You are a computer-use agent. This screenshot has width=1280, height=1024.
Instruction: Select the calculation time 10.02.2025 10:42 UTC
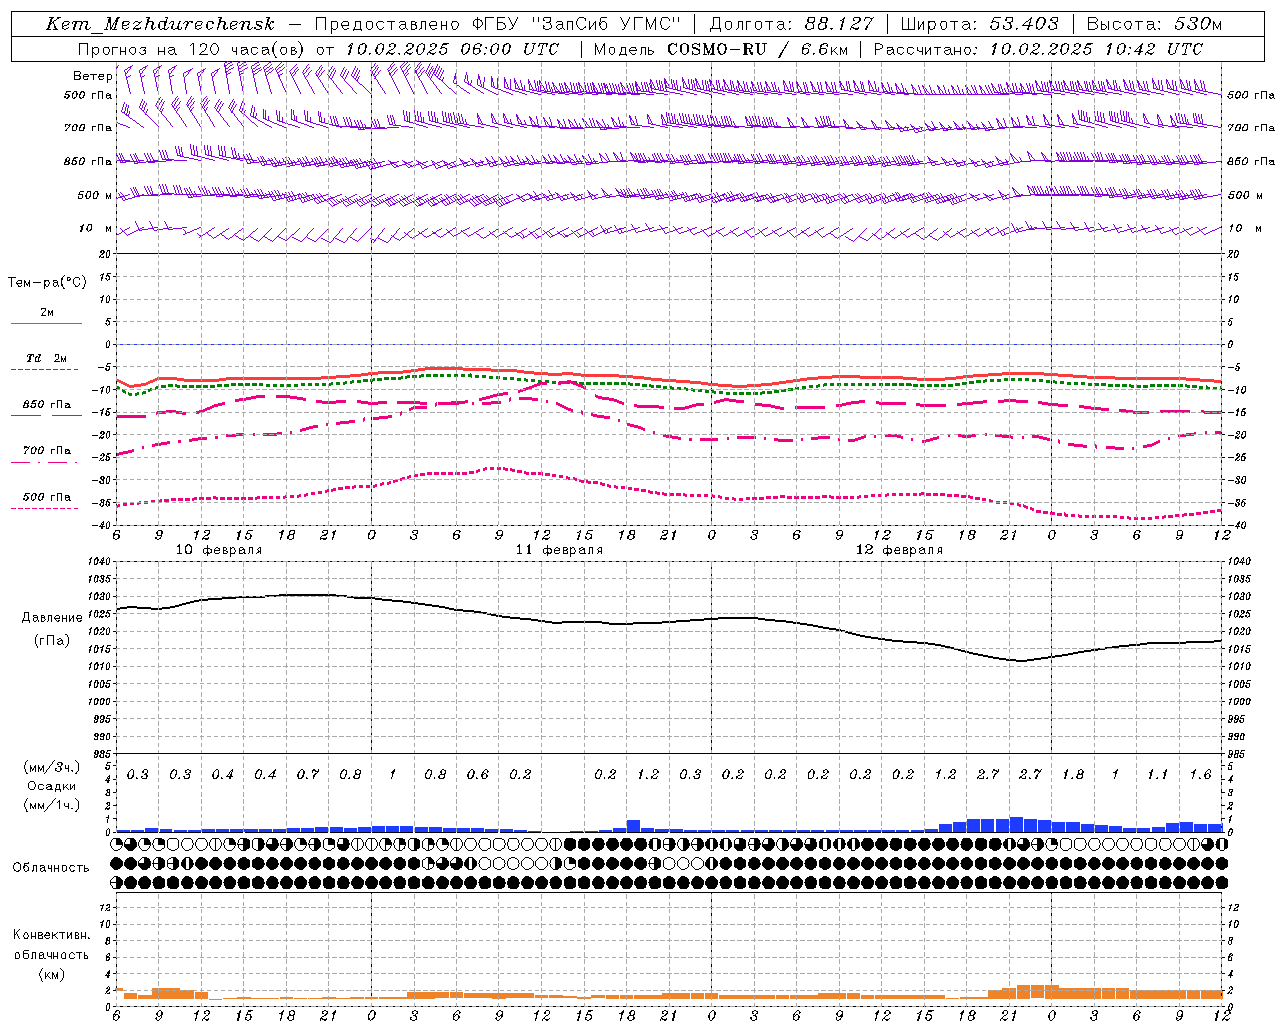(1096, 49)
